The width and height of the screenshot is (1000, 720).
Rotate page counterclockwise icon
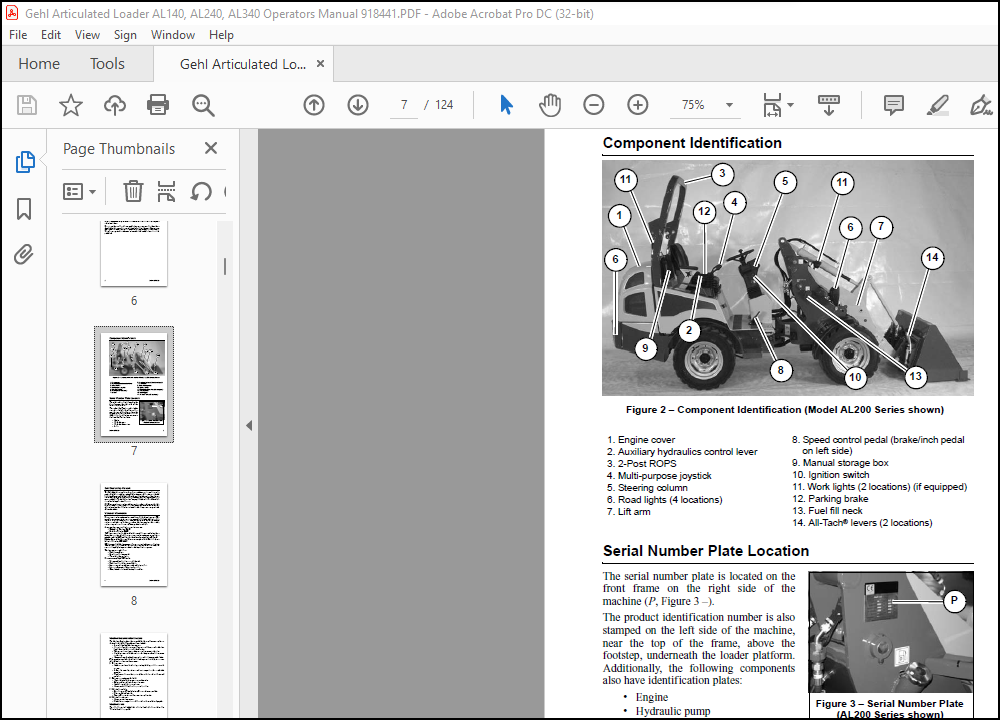pos(201,191)
